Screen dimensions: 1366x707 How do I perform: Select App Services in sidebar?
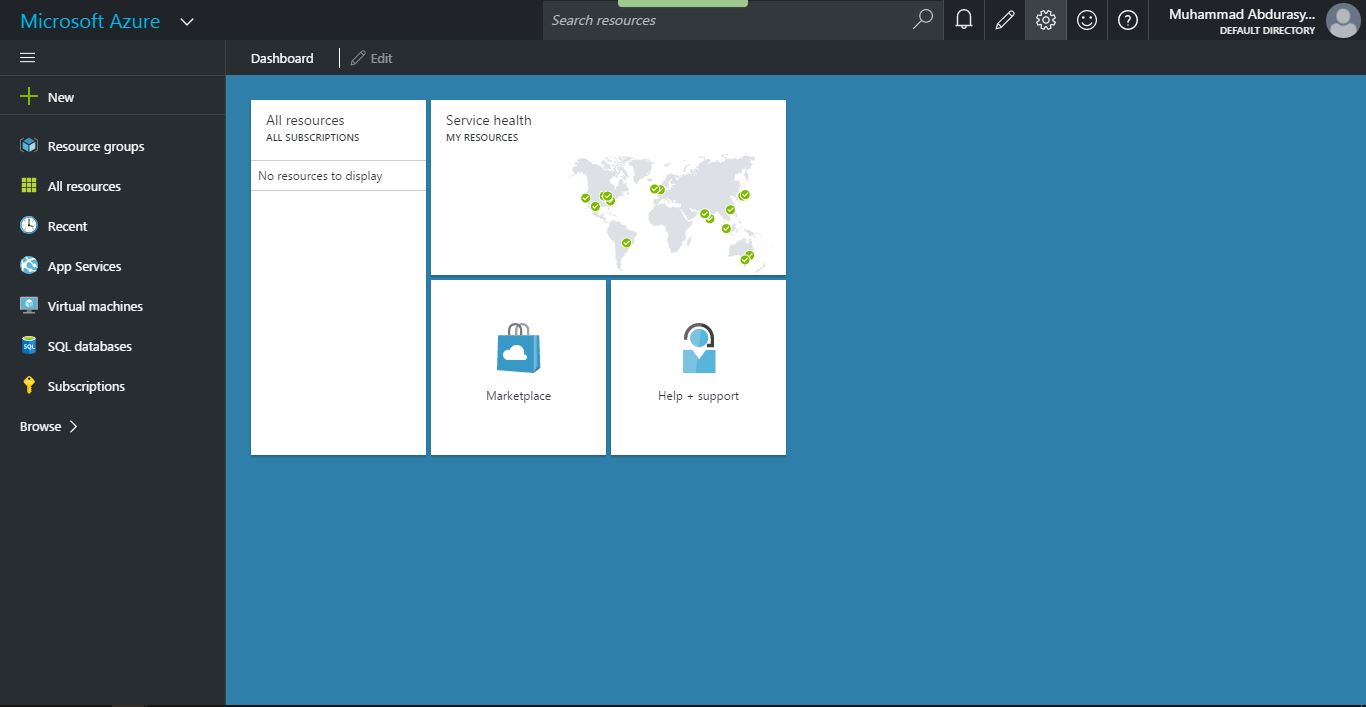84,266
